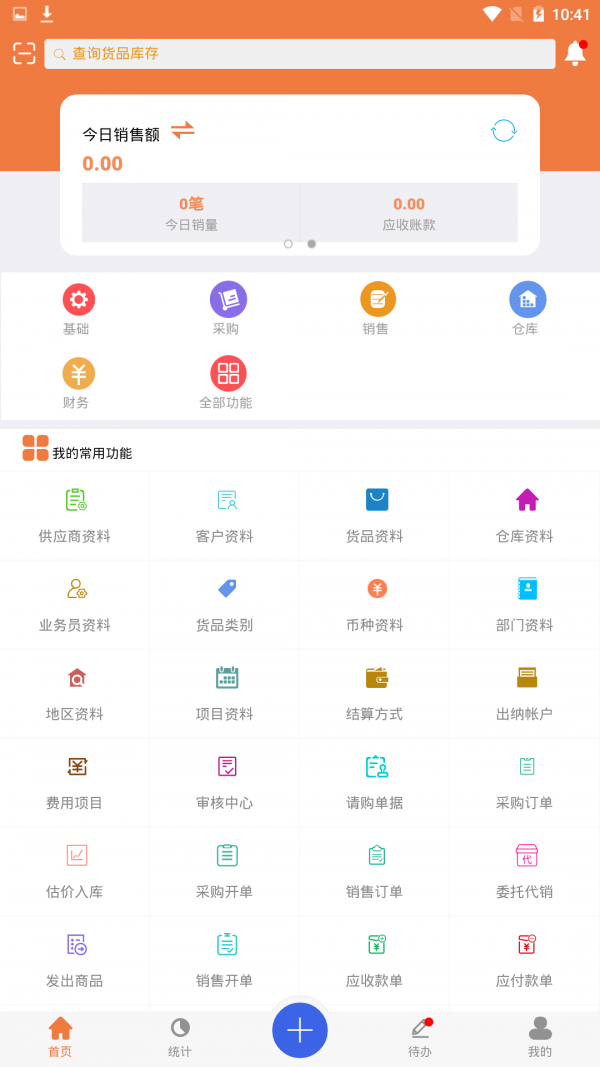Go to the 我的 profile tab
Image resolution: width=600 pixels, height=1067 pixels.
(540, 1036)
